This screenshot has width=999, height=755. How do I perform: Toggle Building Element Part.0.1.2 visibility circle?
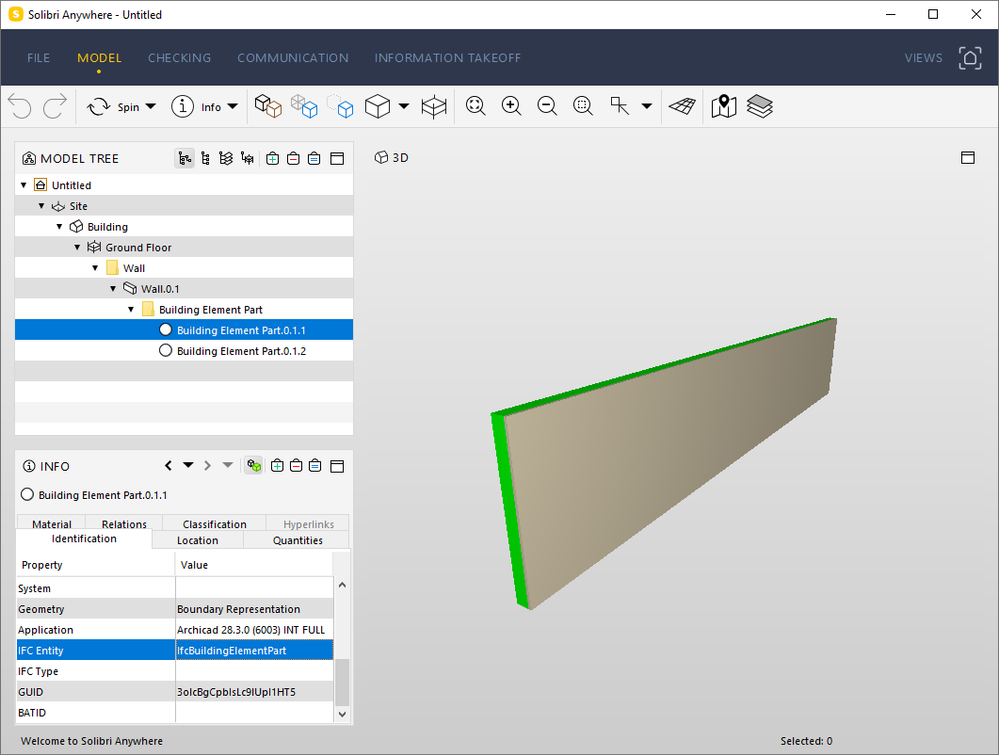(166, 351)
